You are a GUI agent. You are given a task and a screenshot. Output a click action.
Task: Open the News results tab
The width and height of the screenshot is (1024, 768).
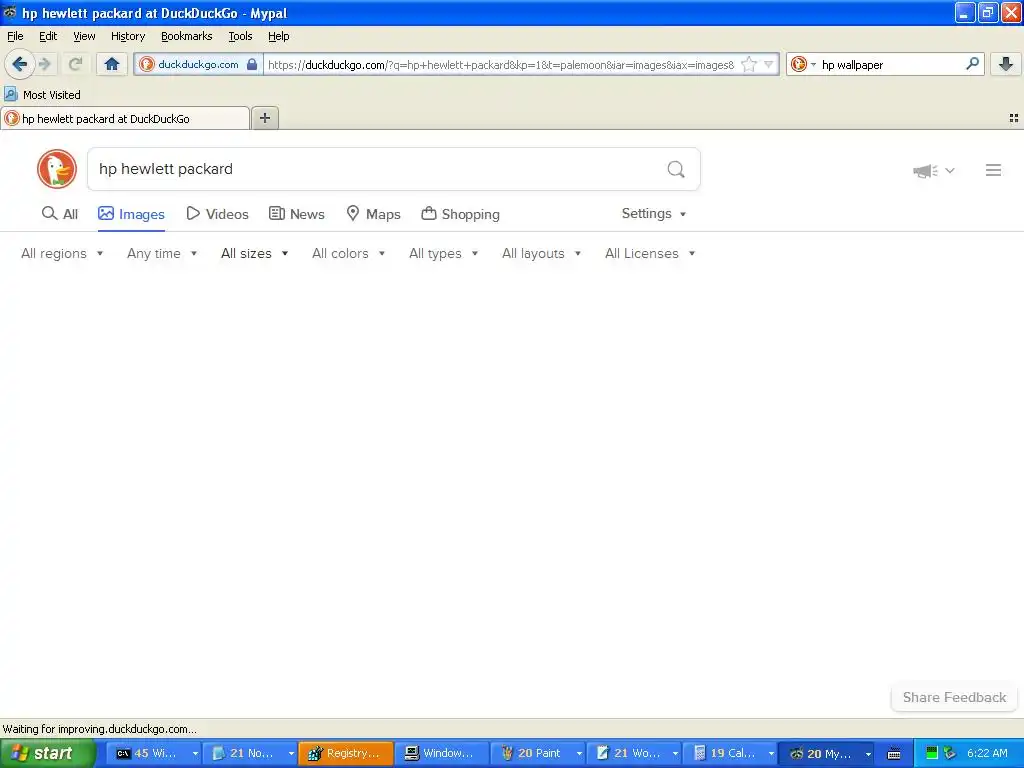[297, 214]
